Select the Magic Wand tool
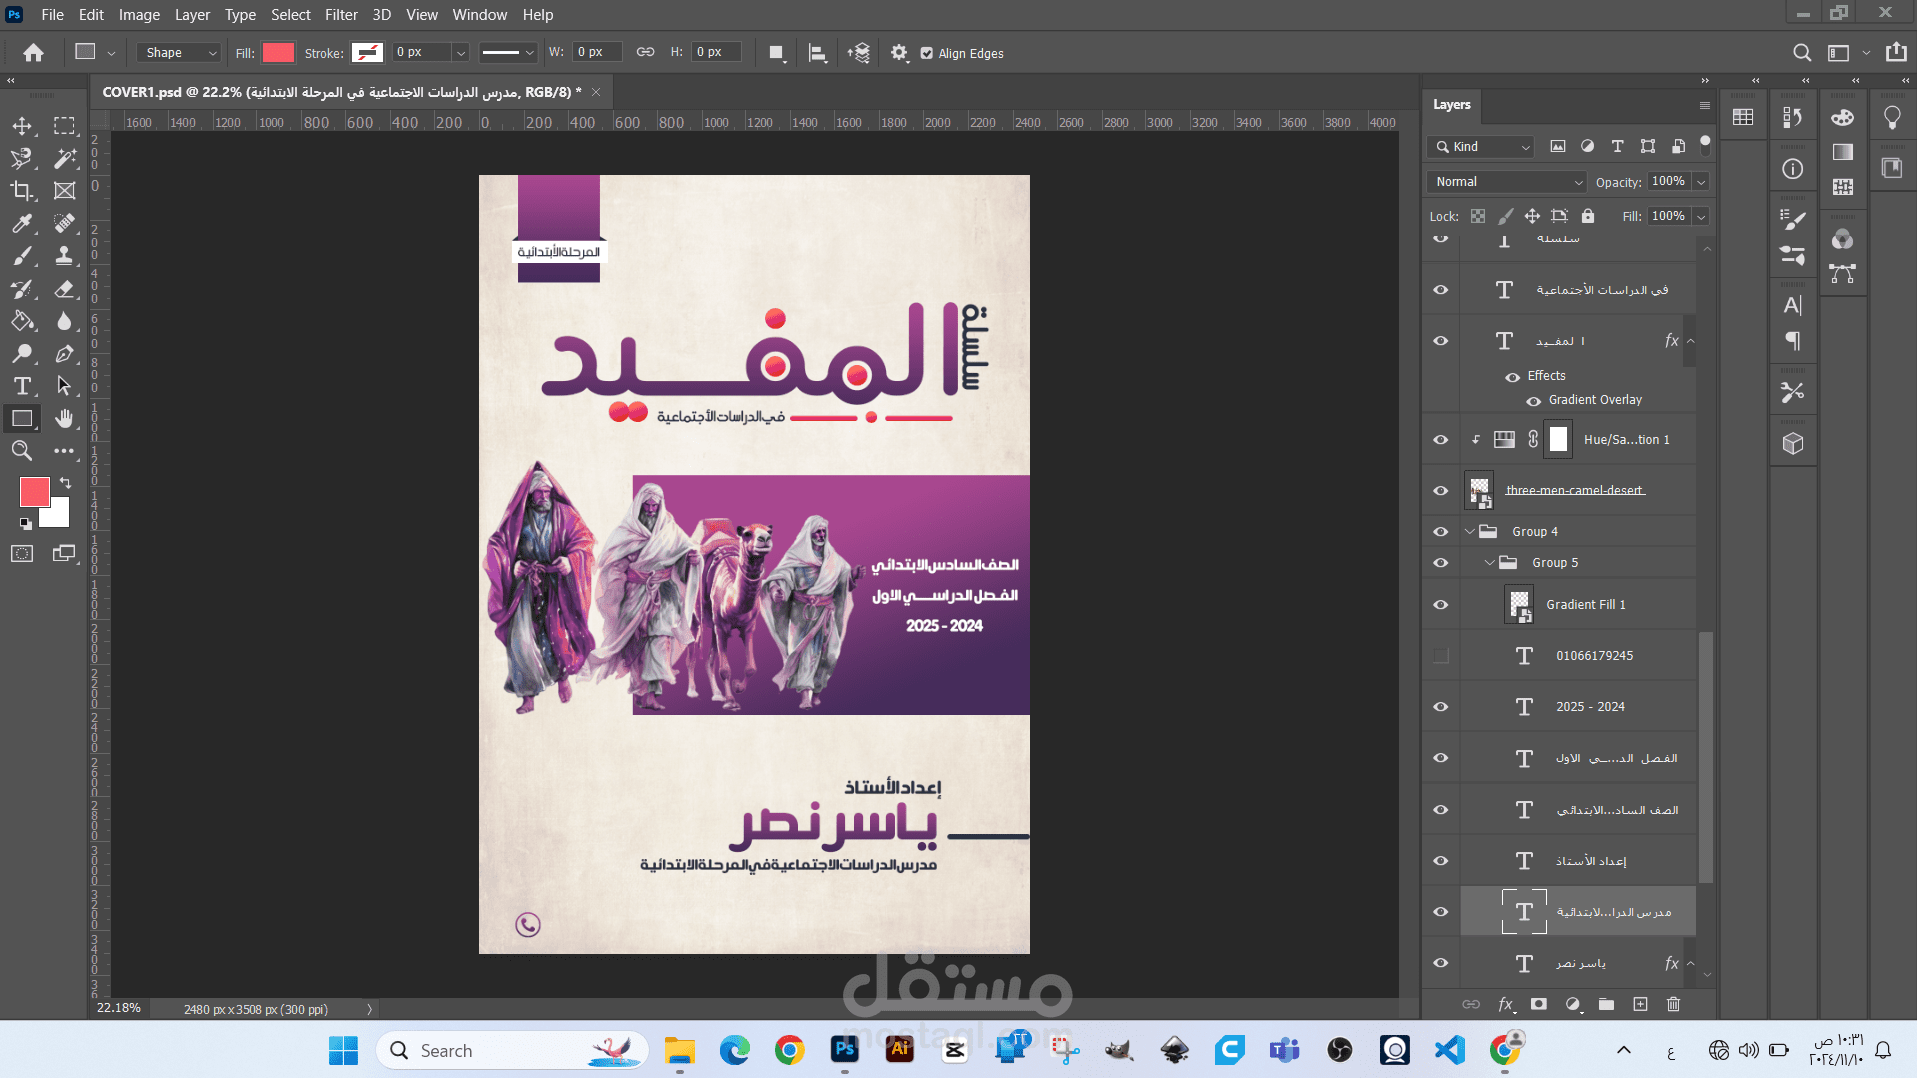The height and width of the screenshot is (1078, 1917). pos(65,158)
